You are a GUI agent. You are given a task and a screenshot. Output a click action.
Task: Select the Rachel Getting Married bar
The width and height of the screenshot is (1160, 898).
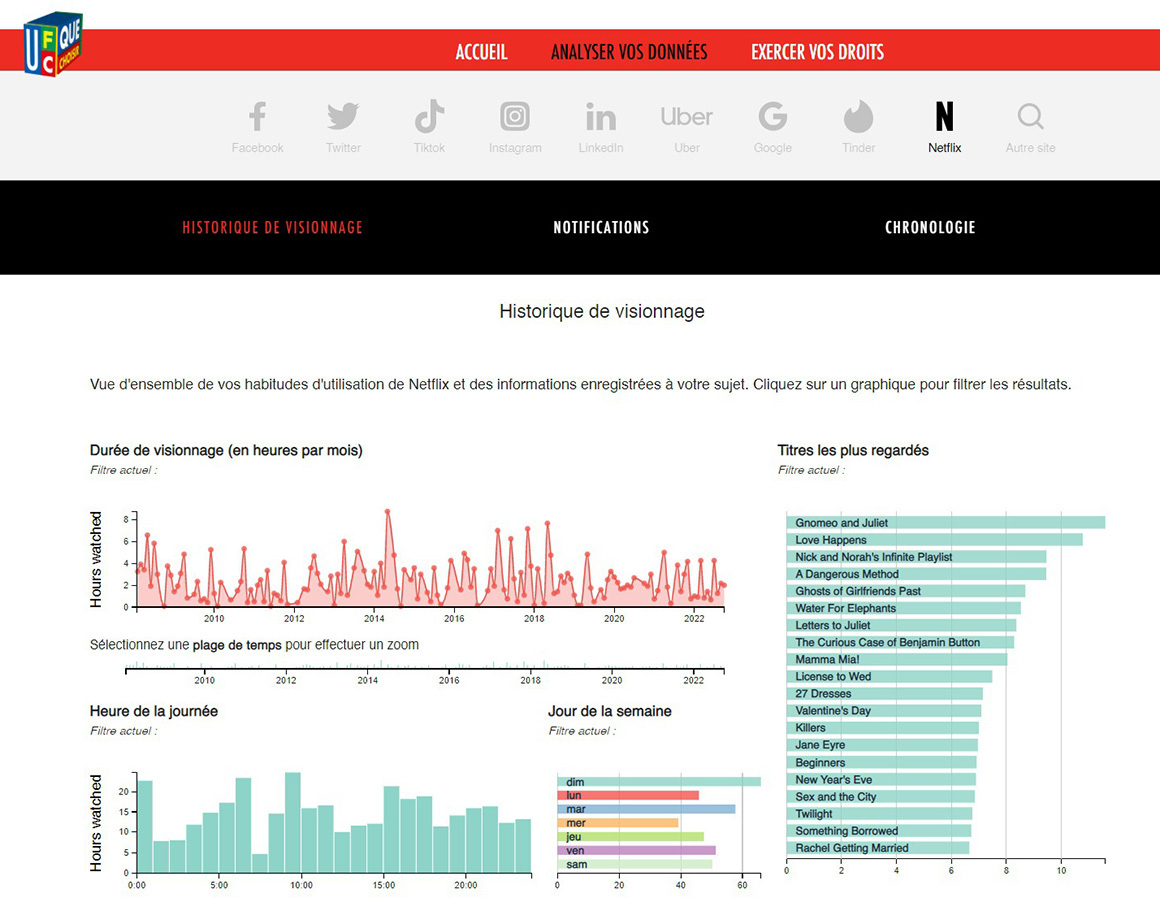877,848
